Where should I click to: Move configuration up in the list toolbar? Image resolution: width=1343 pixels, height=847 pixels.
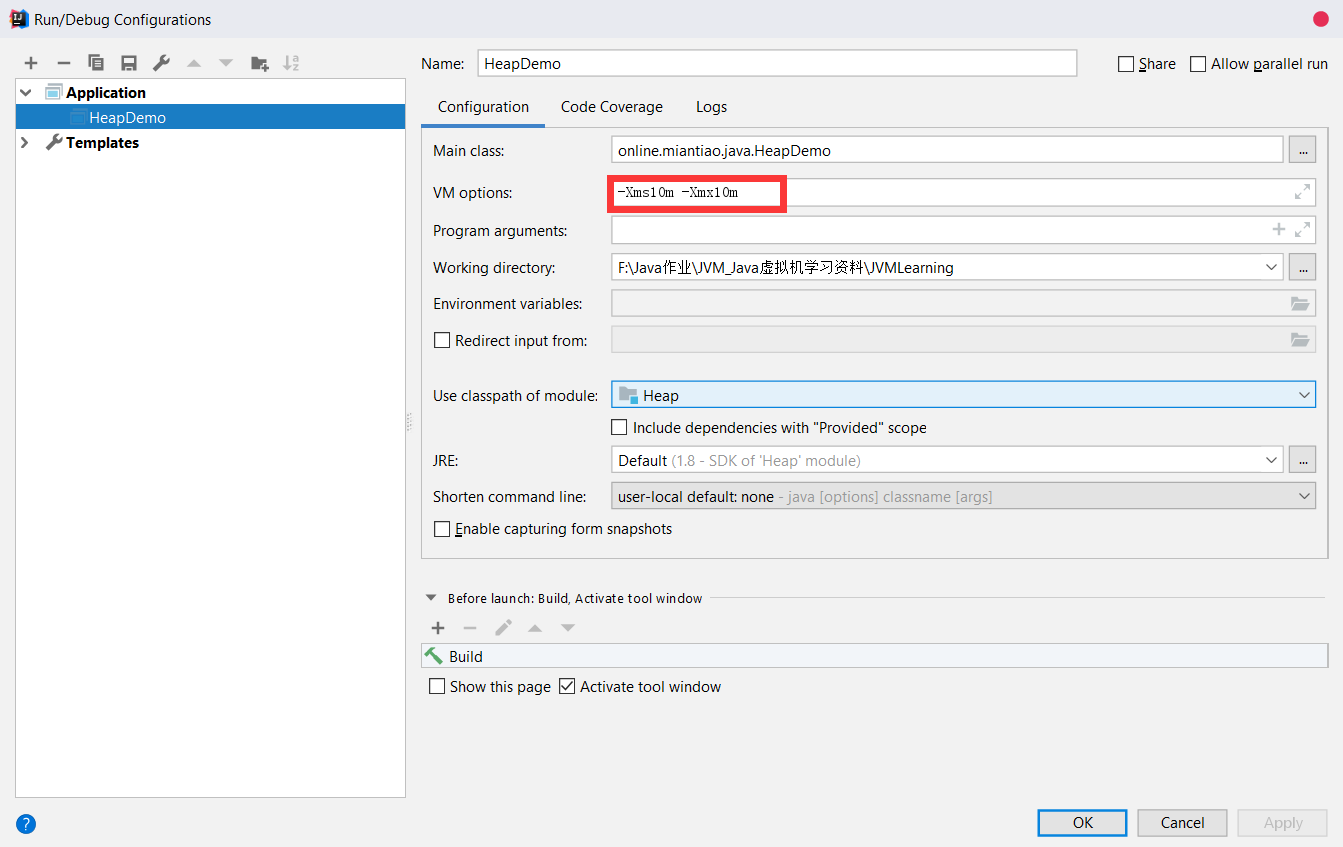(194, 63)
